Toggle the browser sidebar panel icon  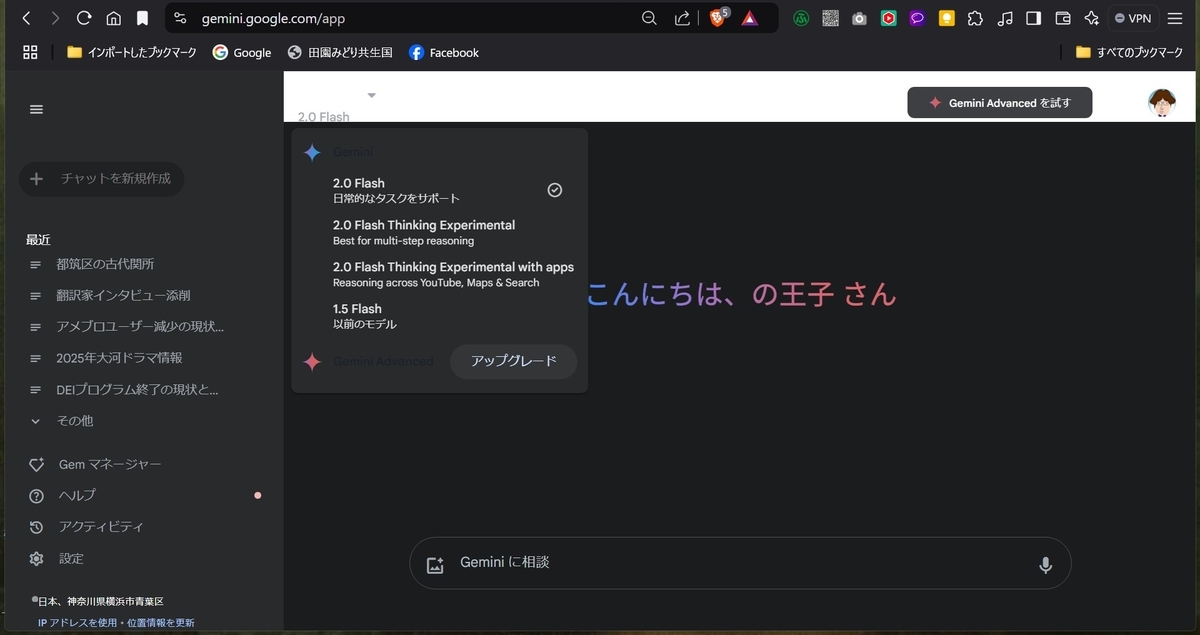pyautogui.click(x=1034, y=18)
